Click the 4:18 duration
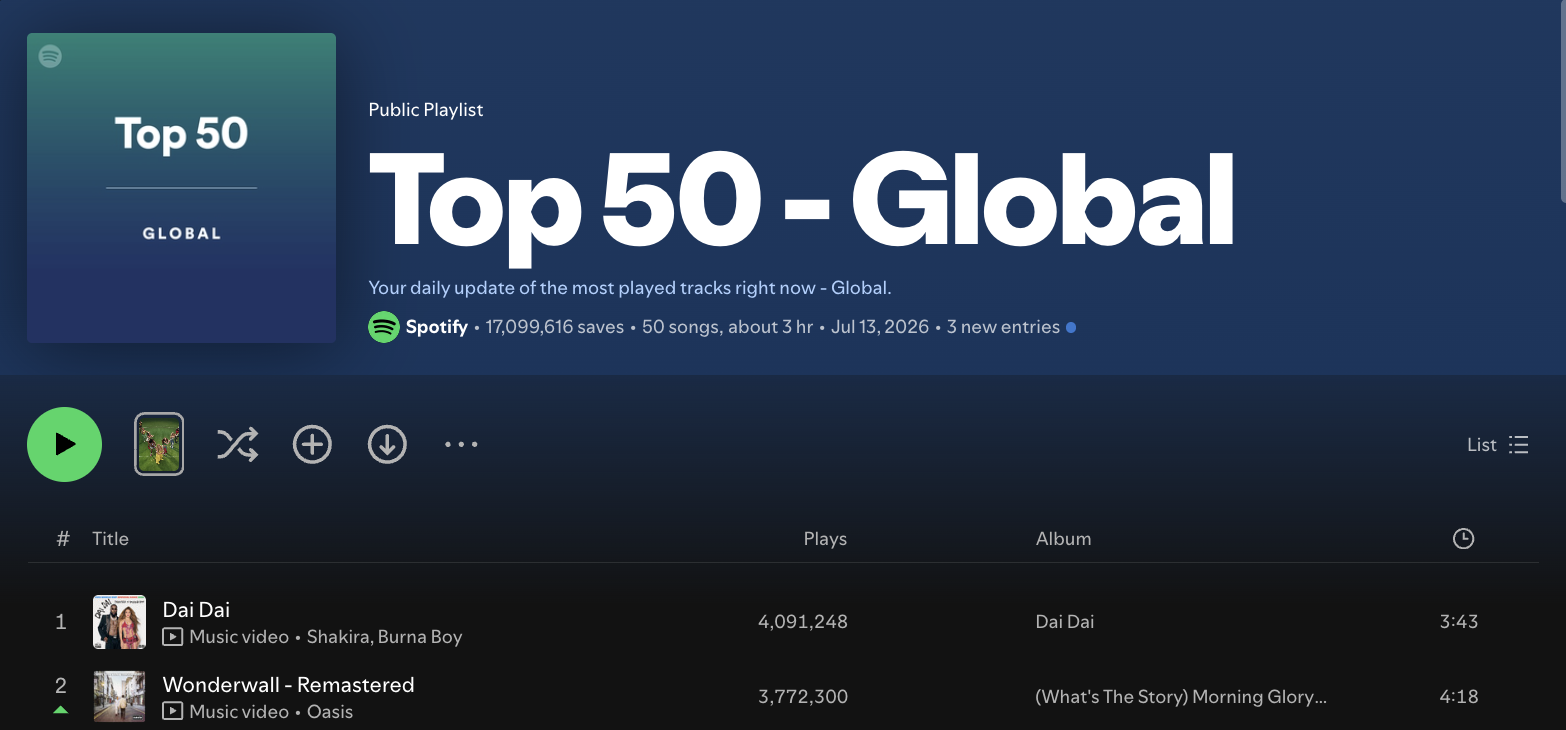 point(1459,697)
